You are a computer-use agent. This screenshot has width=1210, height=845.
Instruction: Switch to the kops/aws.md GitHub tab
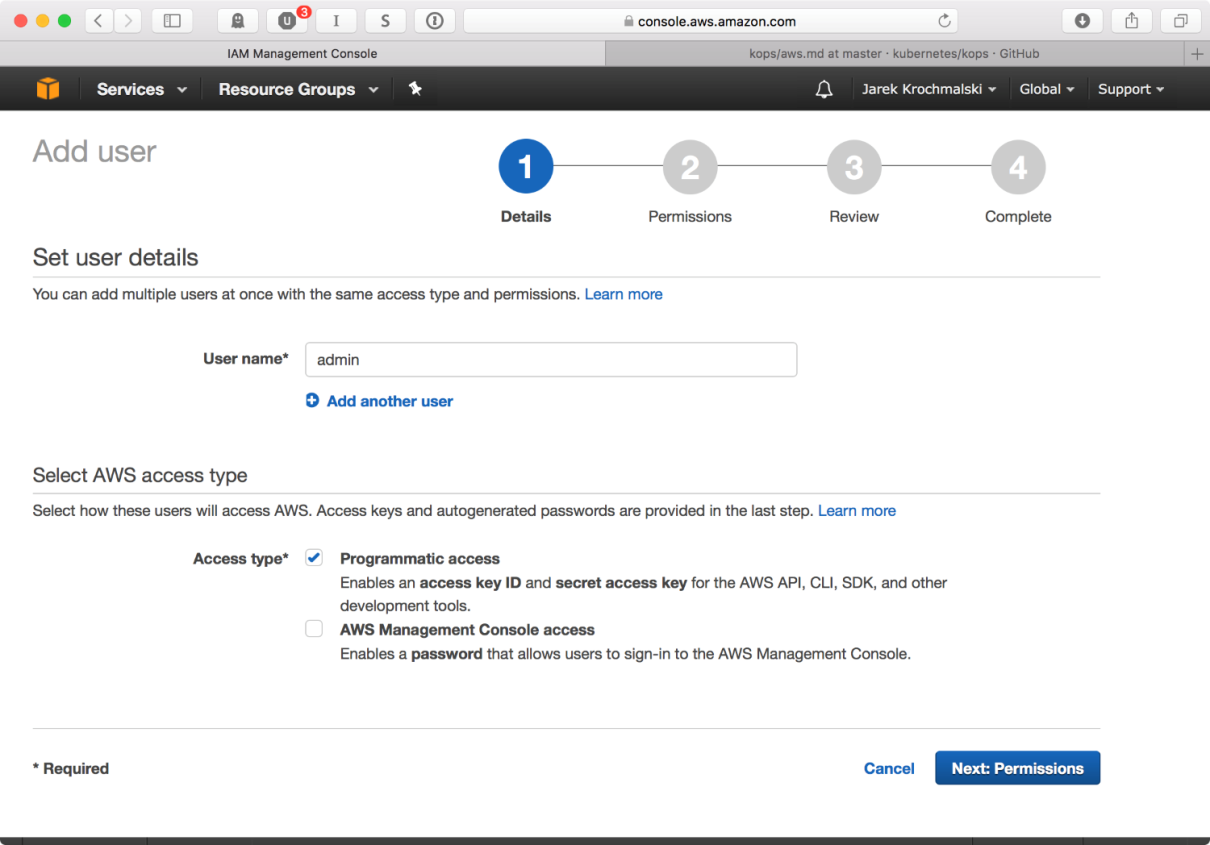pyautogui.click(x=895, y=53)
